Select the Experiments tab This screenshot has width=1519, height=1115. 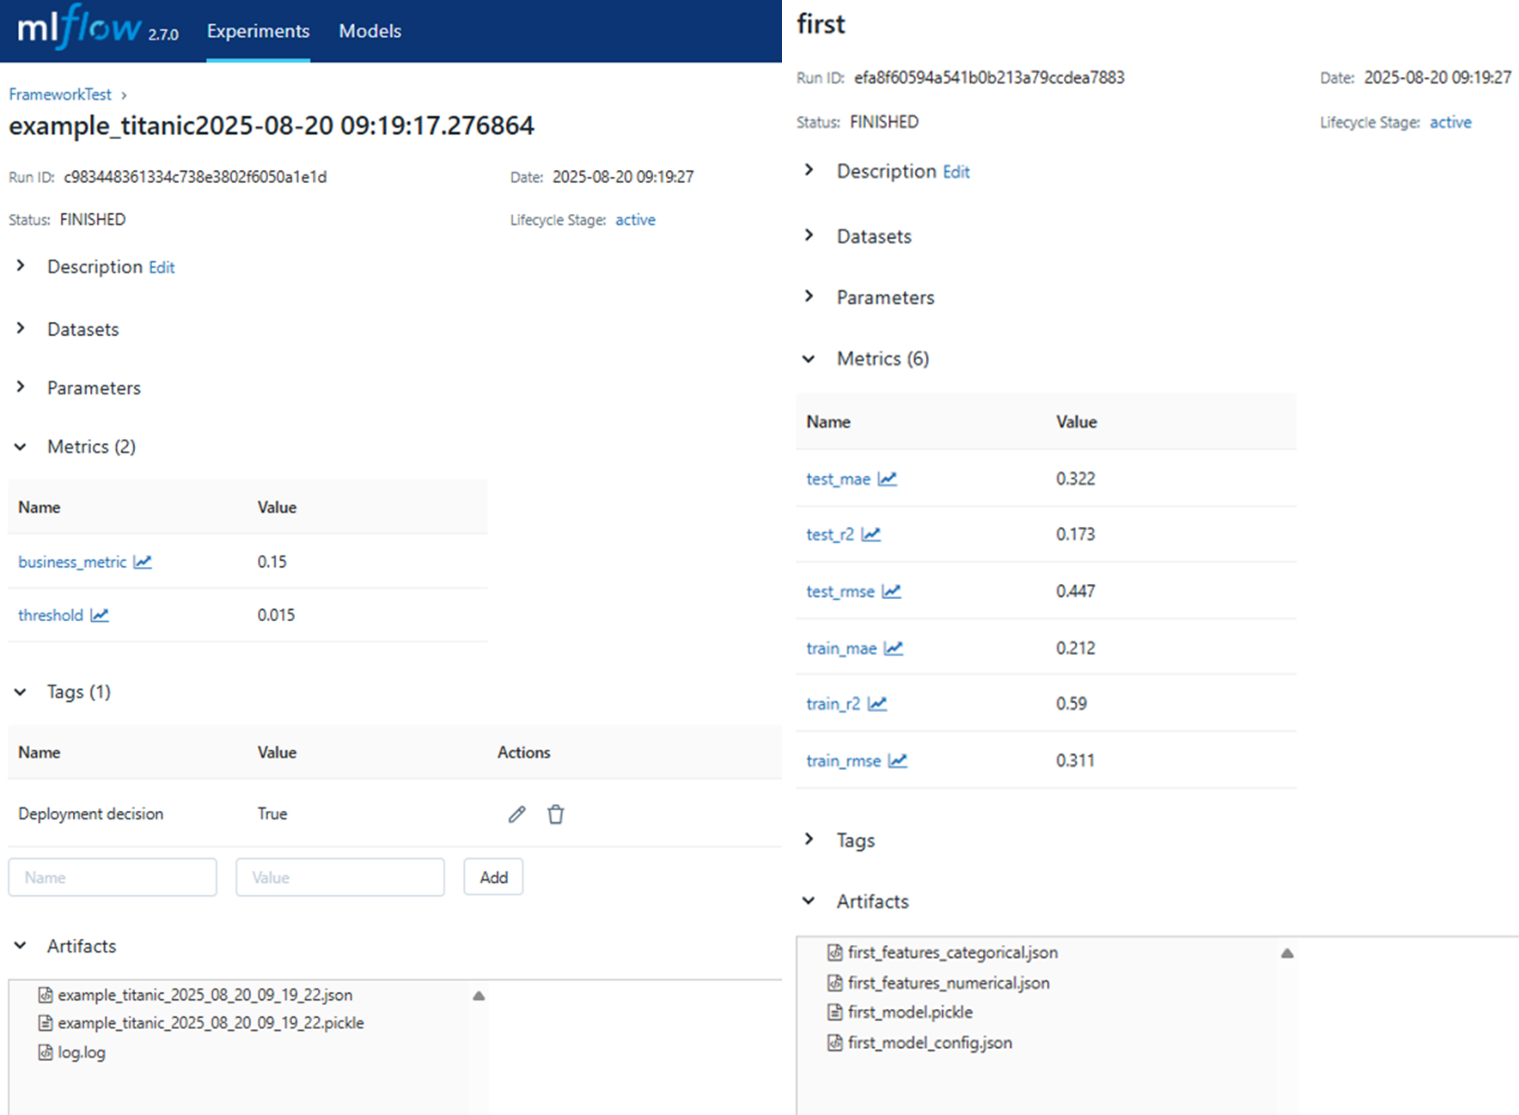[x=257, y=31]
